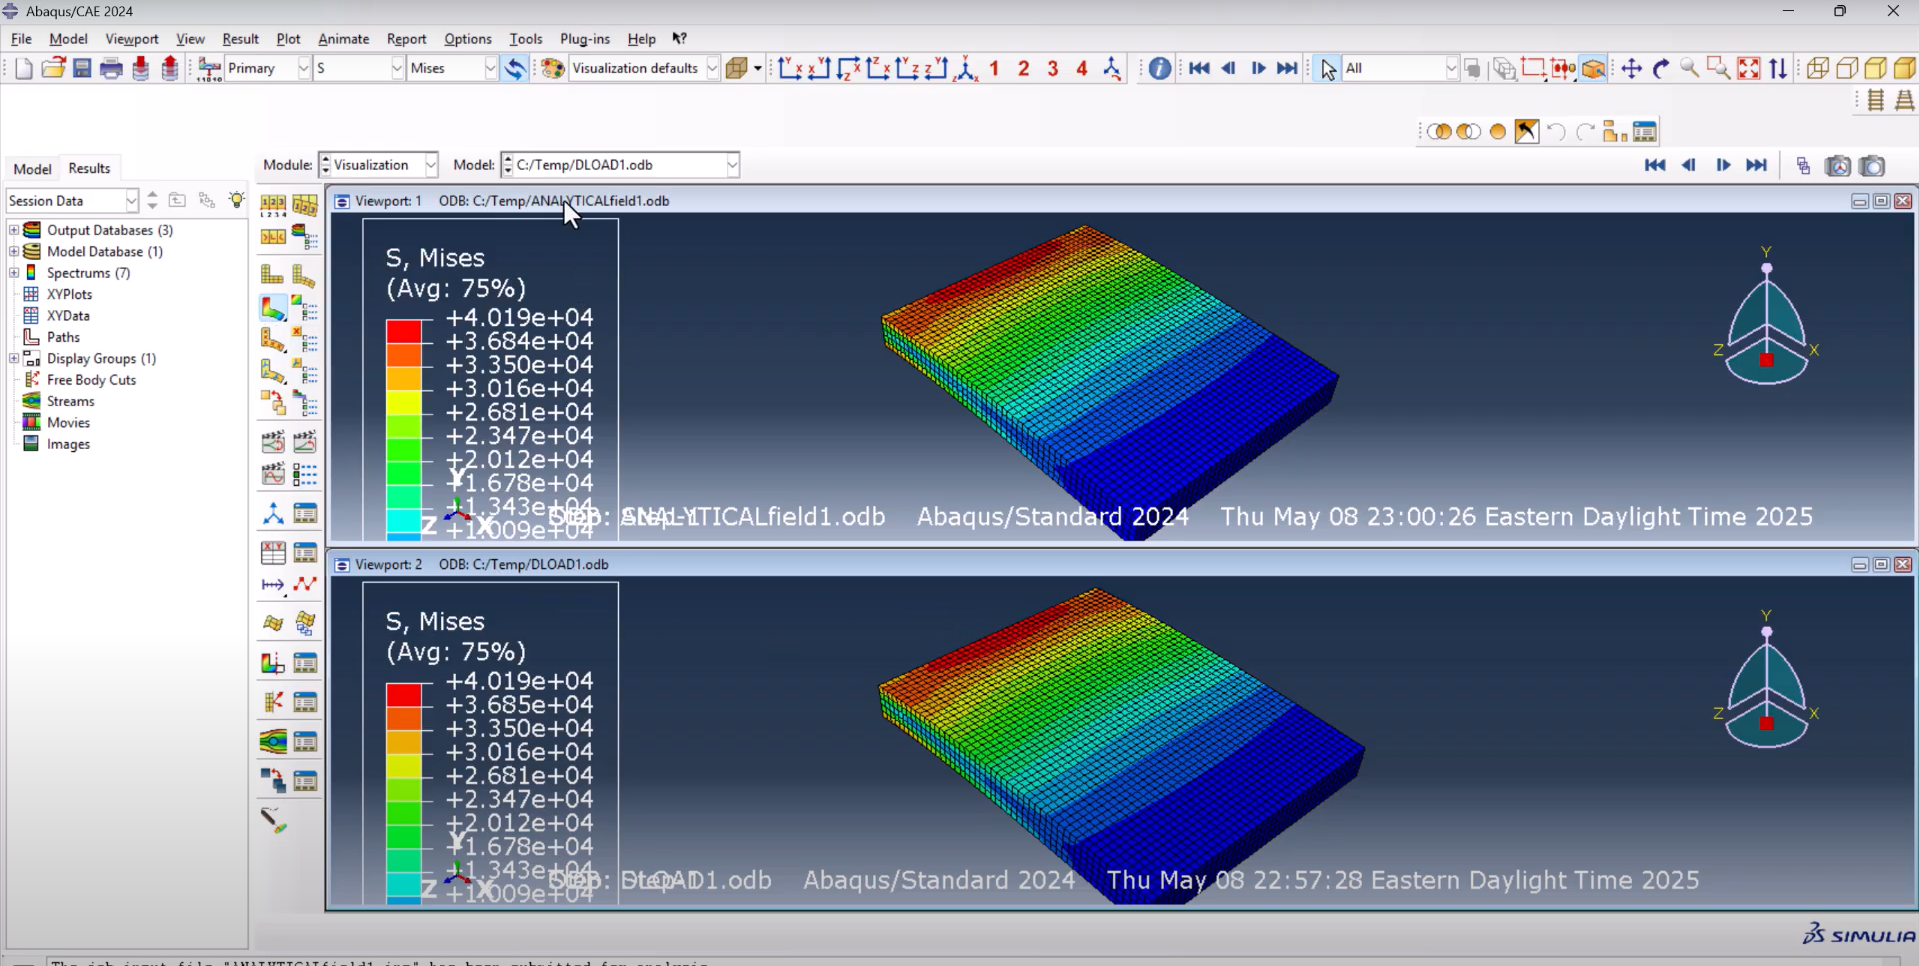Activate the Rotate View tool
Image resolution: width=1919 pixels, height=966 pixels.
pos(1661,68)
